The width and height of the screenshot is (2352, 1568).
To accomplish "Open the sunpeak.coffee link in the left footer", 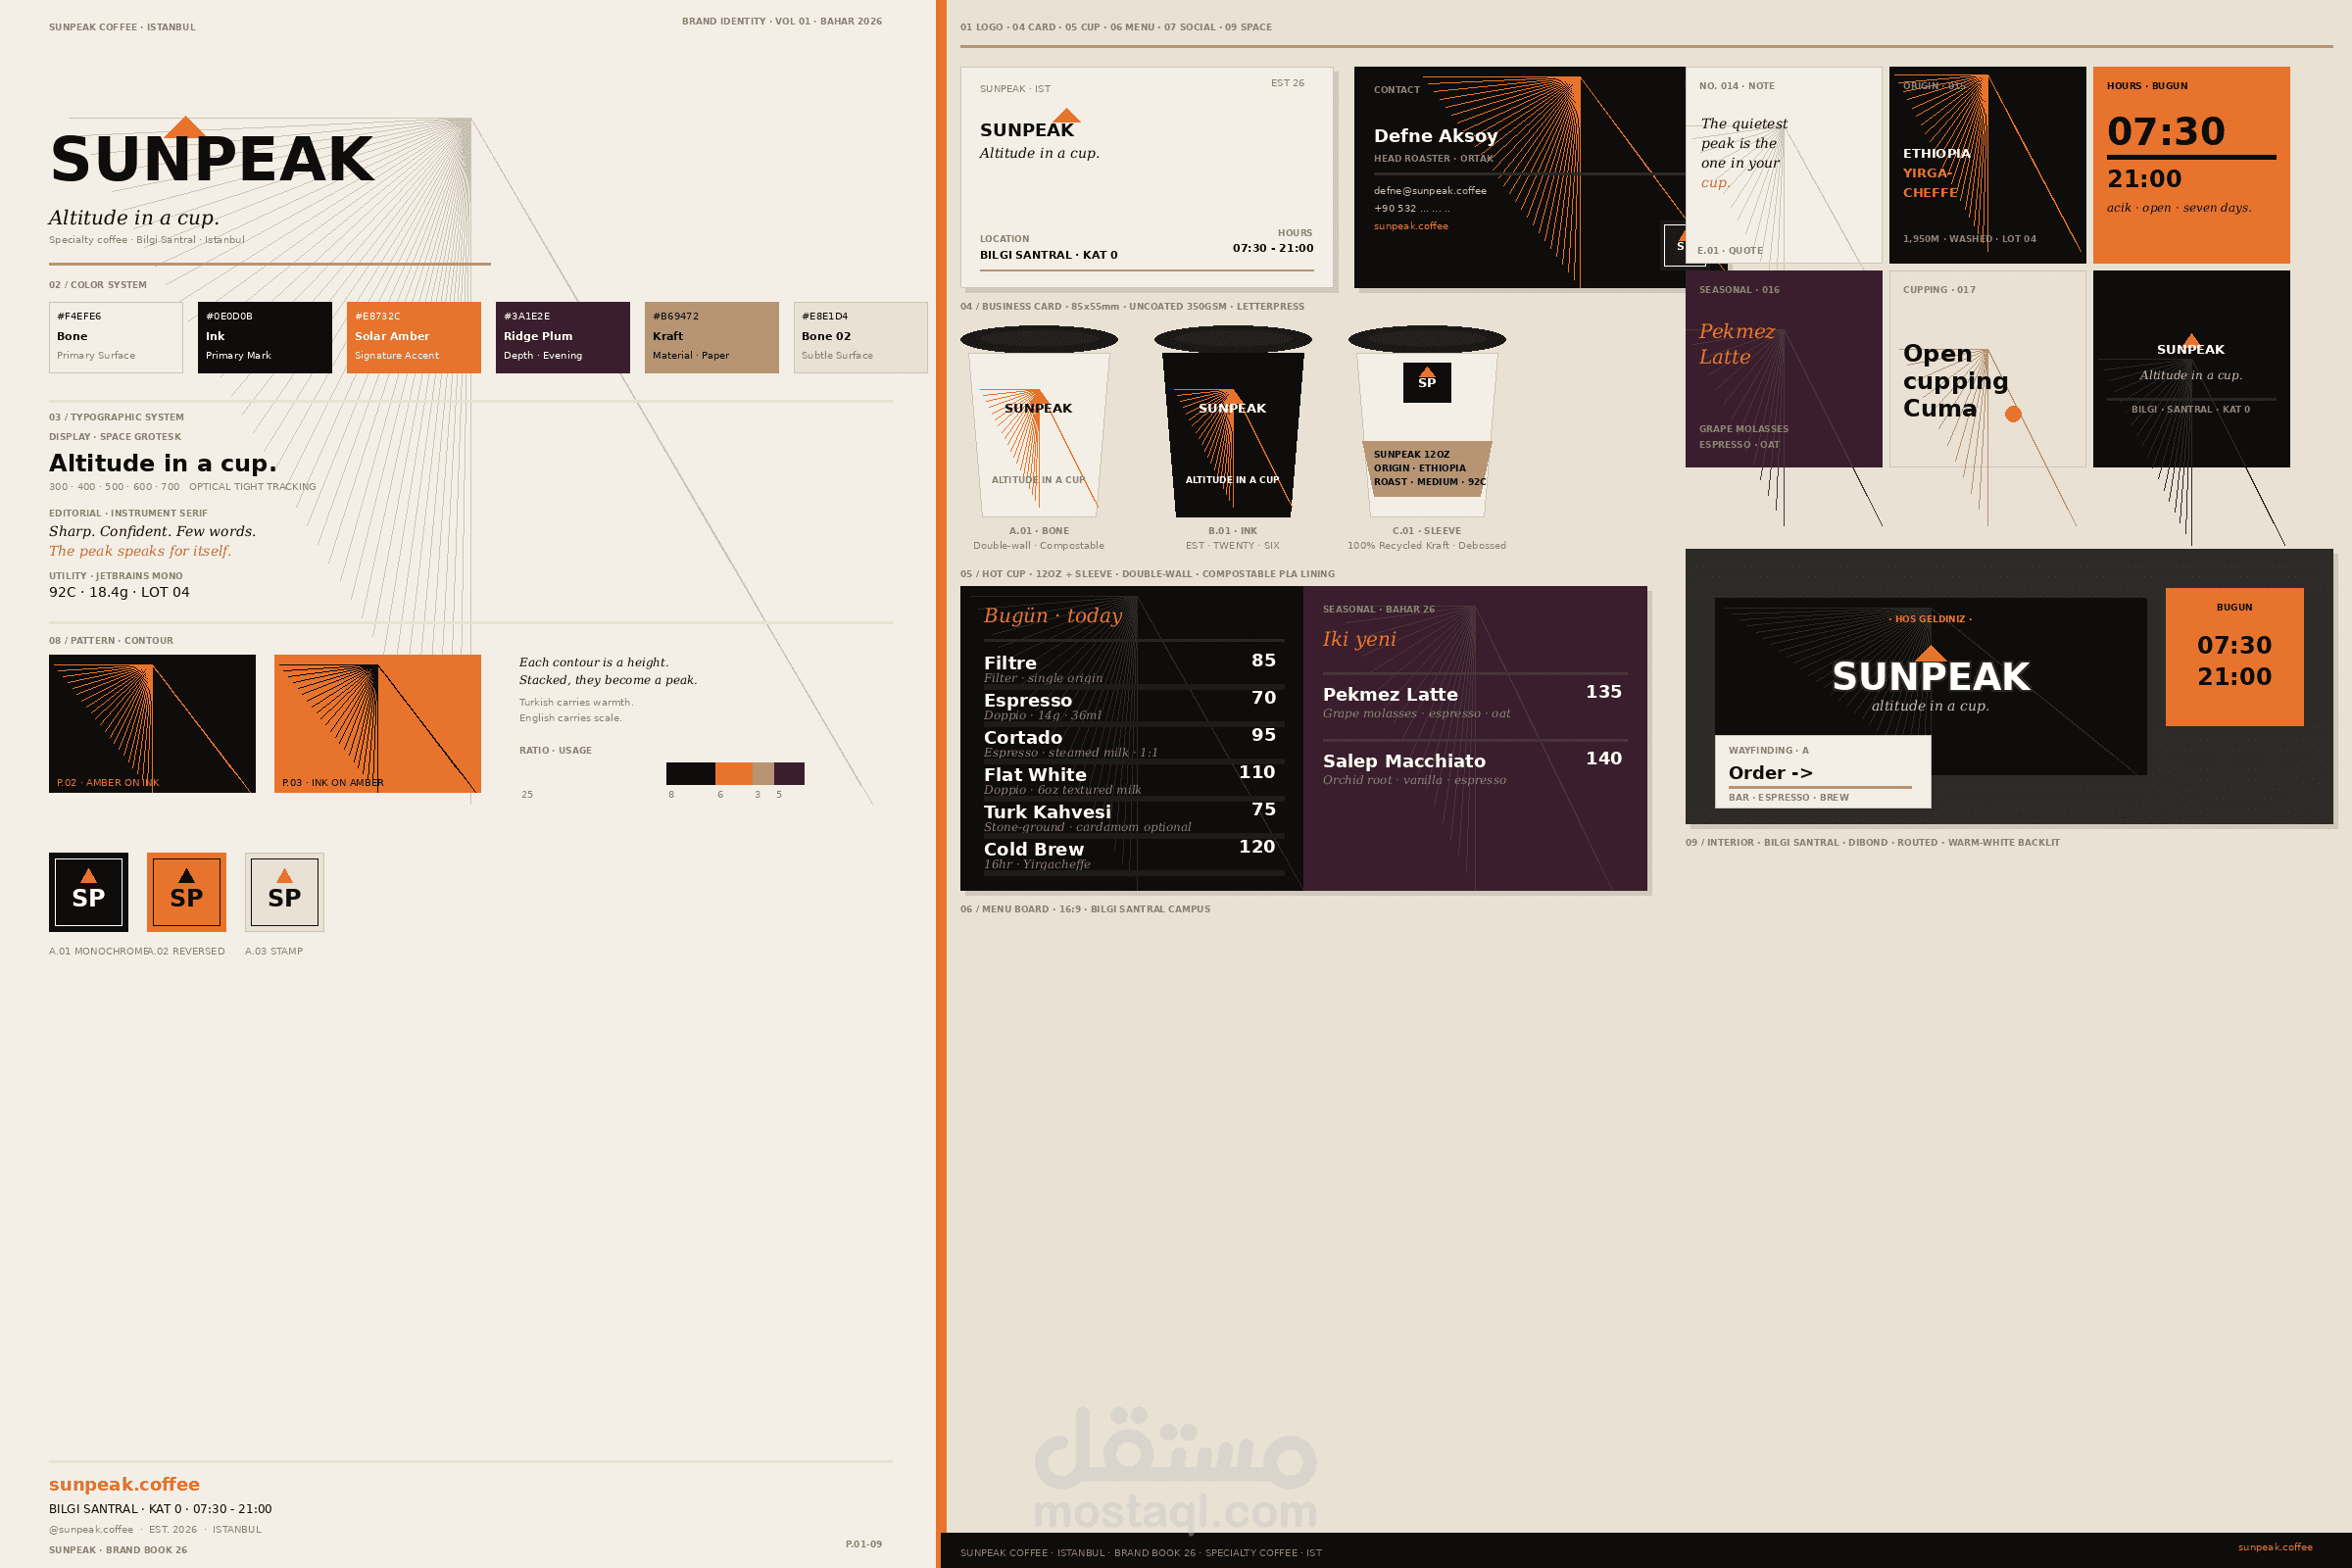I will point(124,1484).
